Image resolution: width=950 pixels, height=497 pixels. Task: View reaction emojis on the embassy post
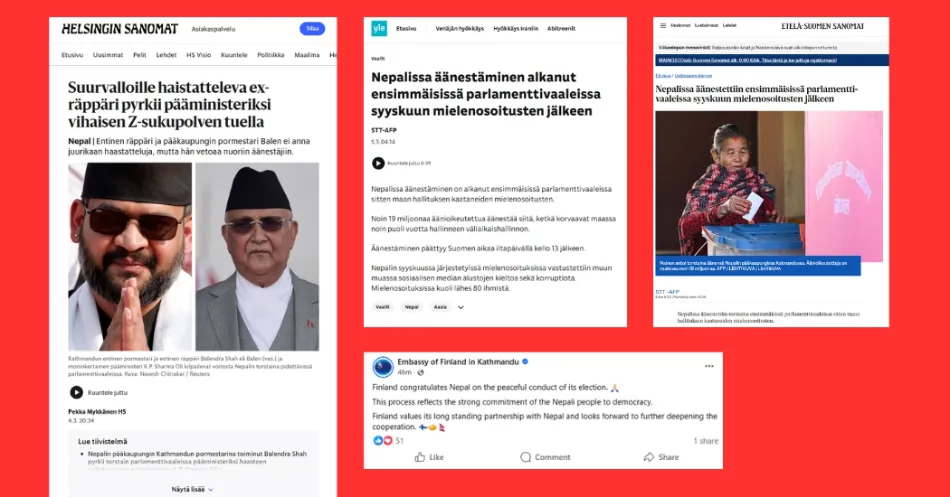(383, 441)
